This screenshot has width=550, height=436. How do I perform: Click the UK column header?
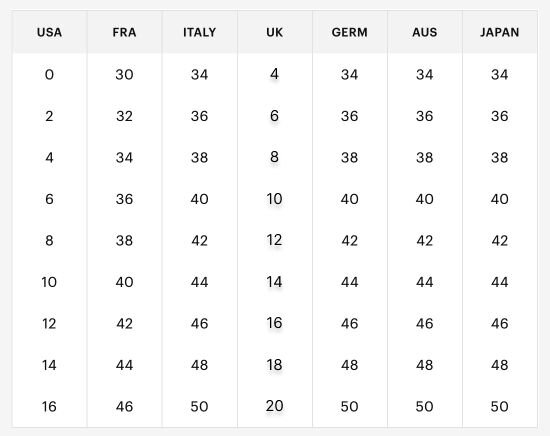click(275, 32)
